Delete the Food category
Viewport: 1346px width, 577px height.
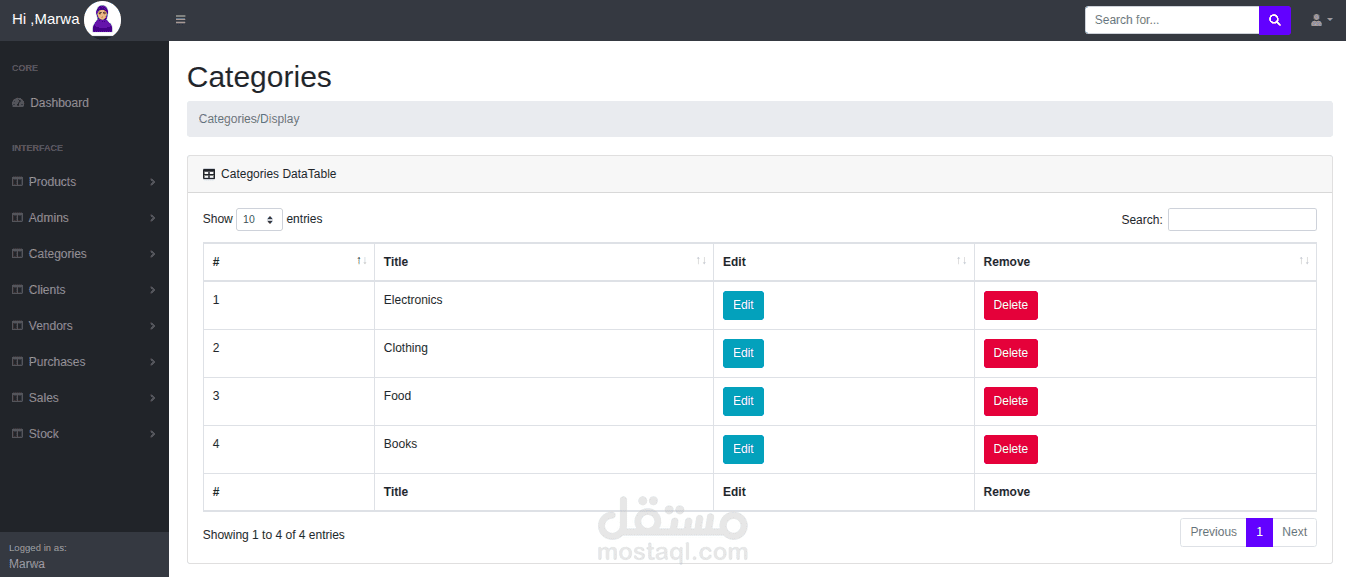pos(1010,401)
